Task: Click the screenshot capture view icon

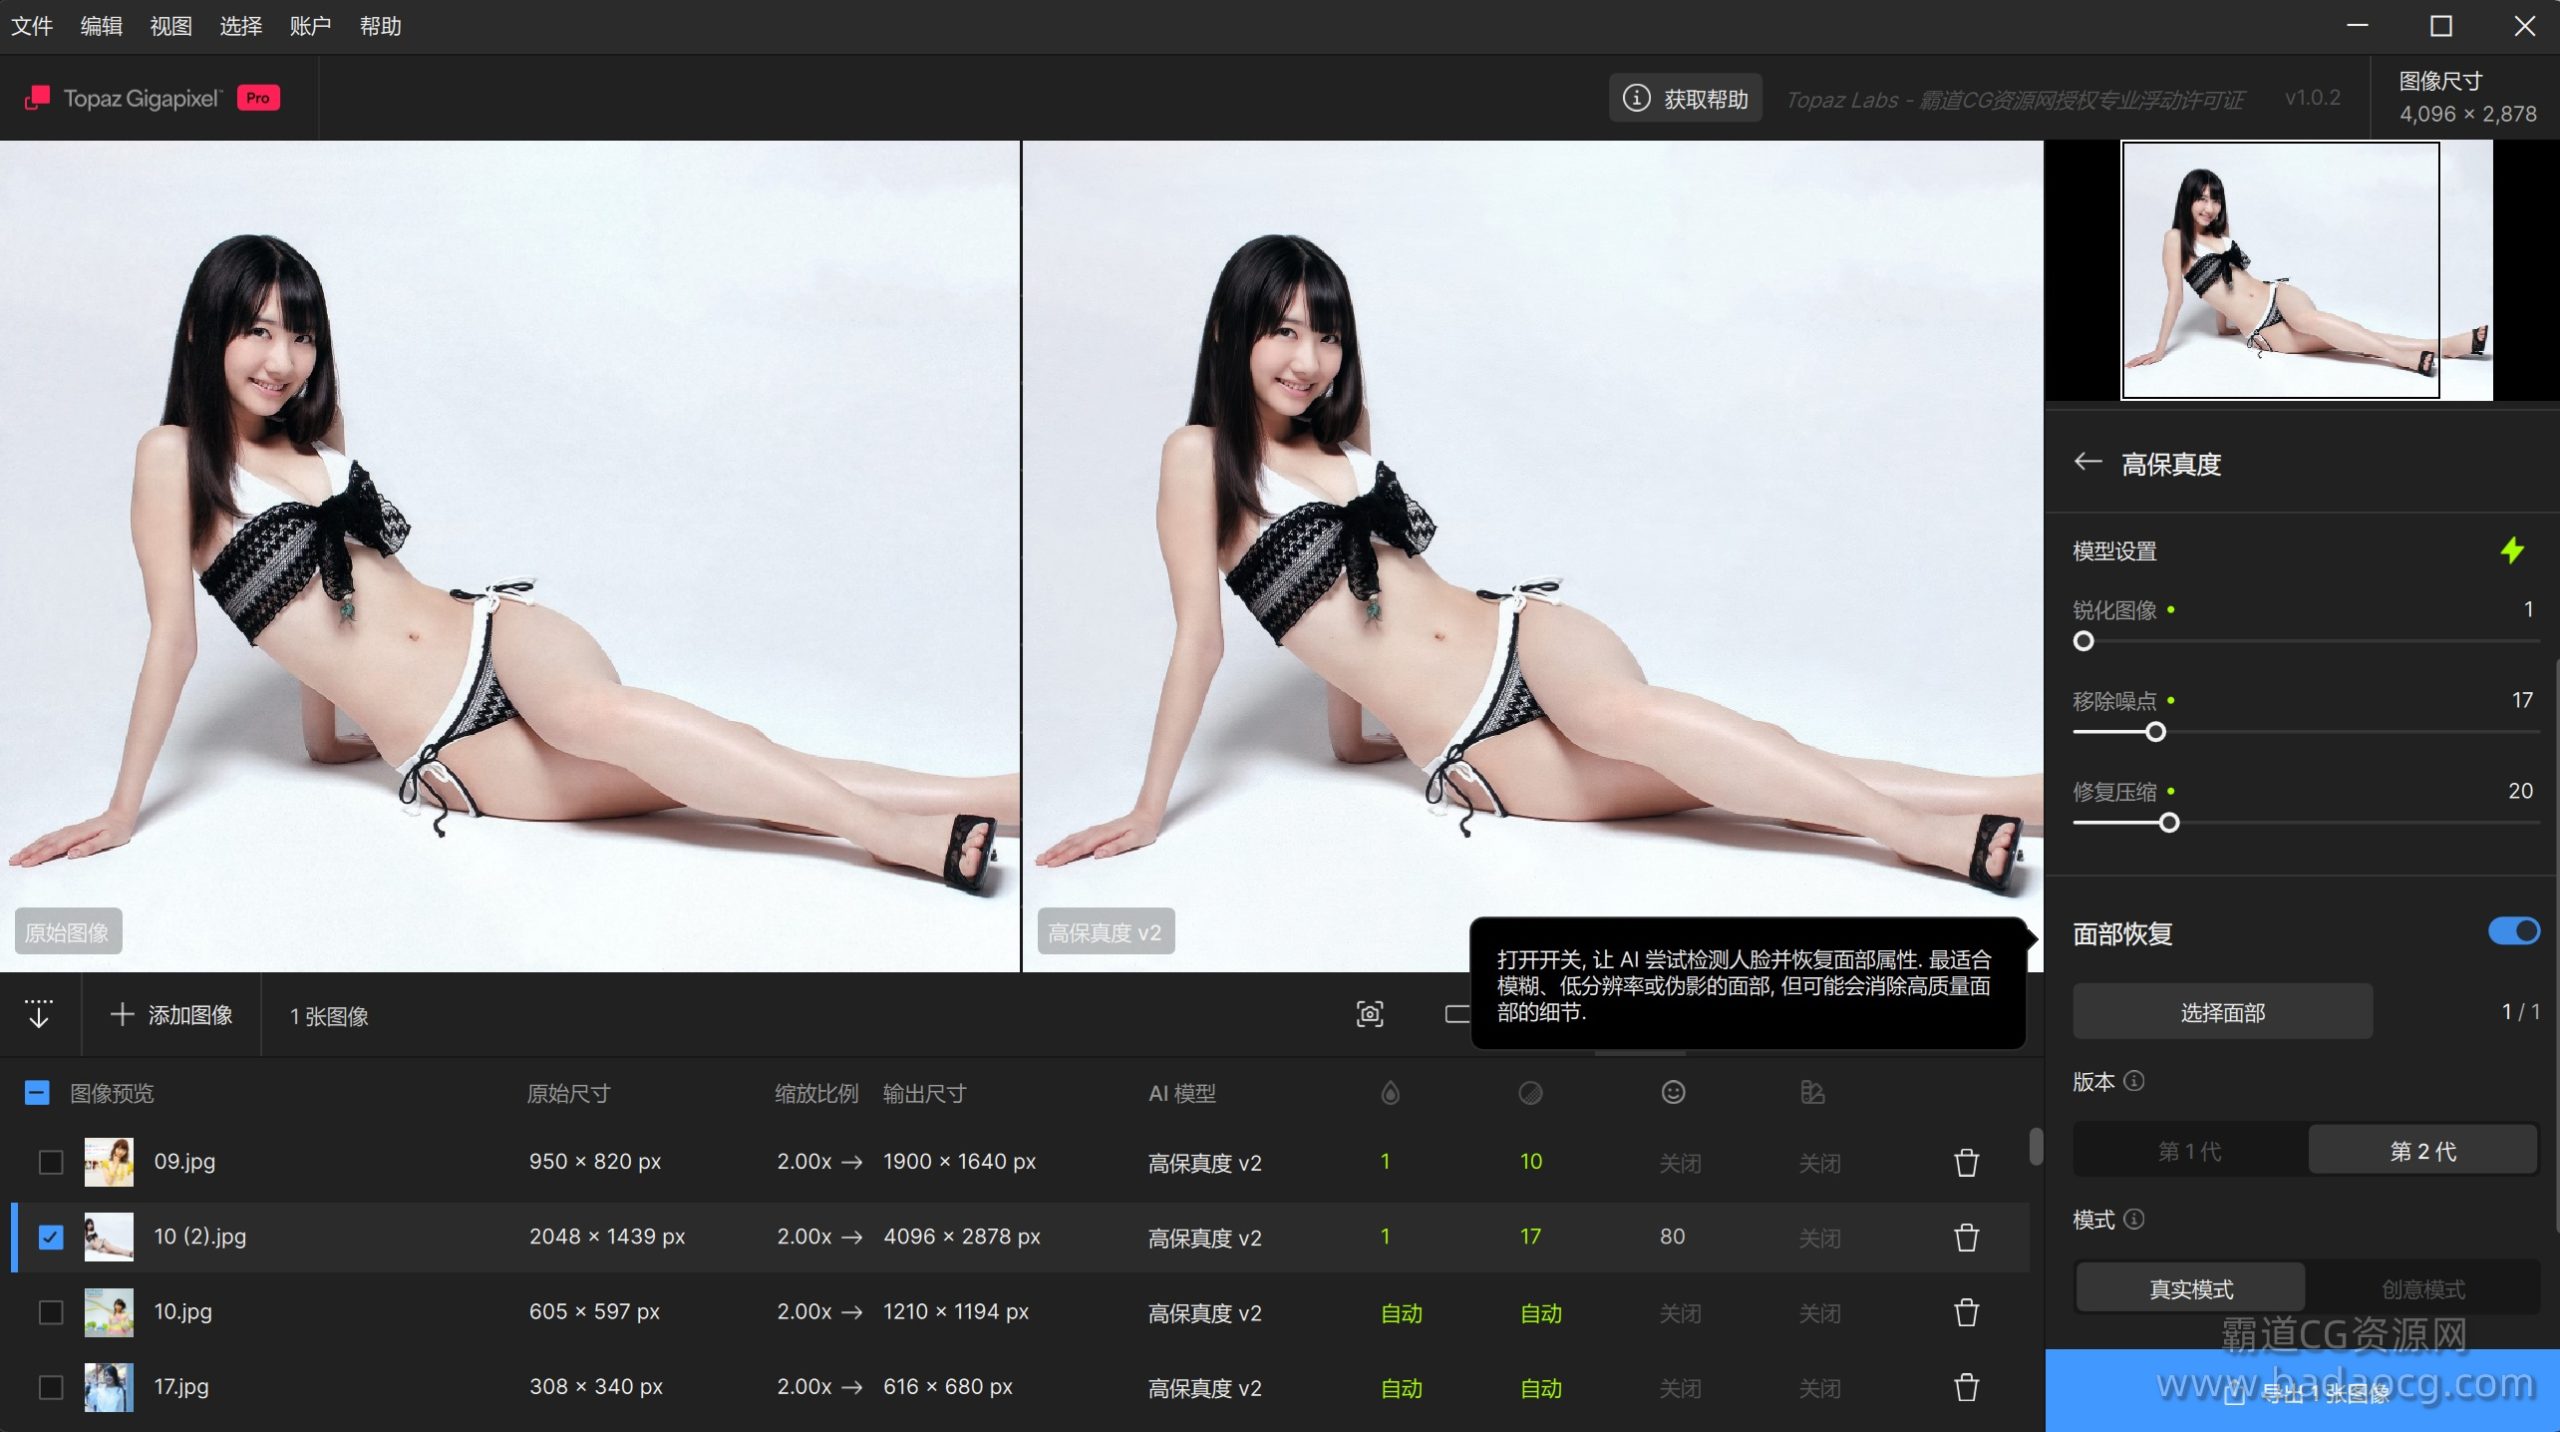Action: 1369,1014
